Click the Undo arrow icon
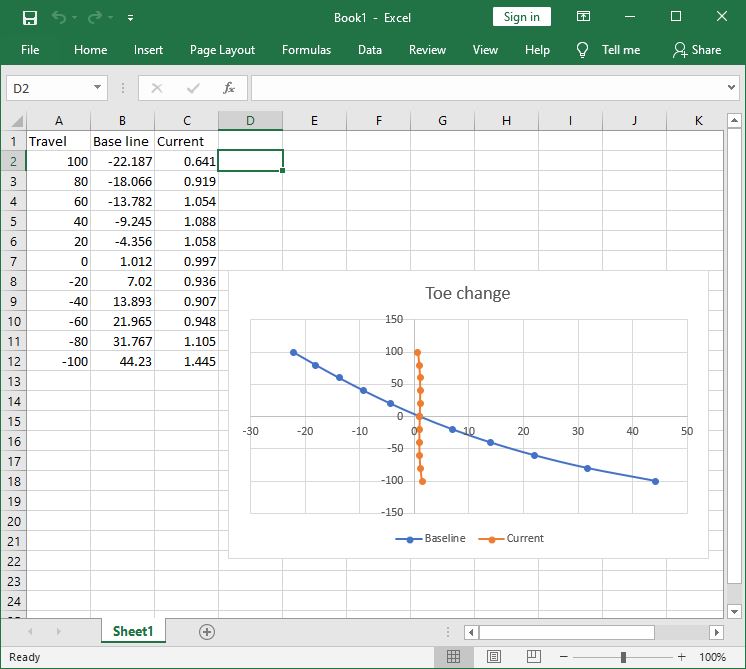The image size is (746, 669). click(59, 17)
